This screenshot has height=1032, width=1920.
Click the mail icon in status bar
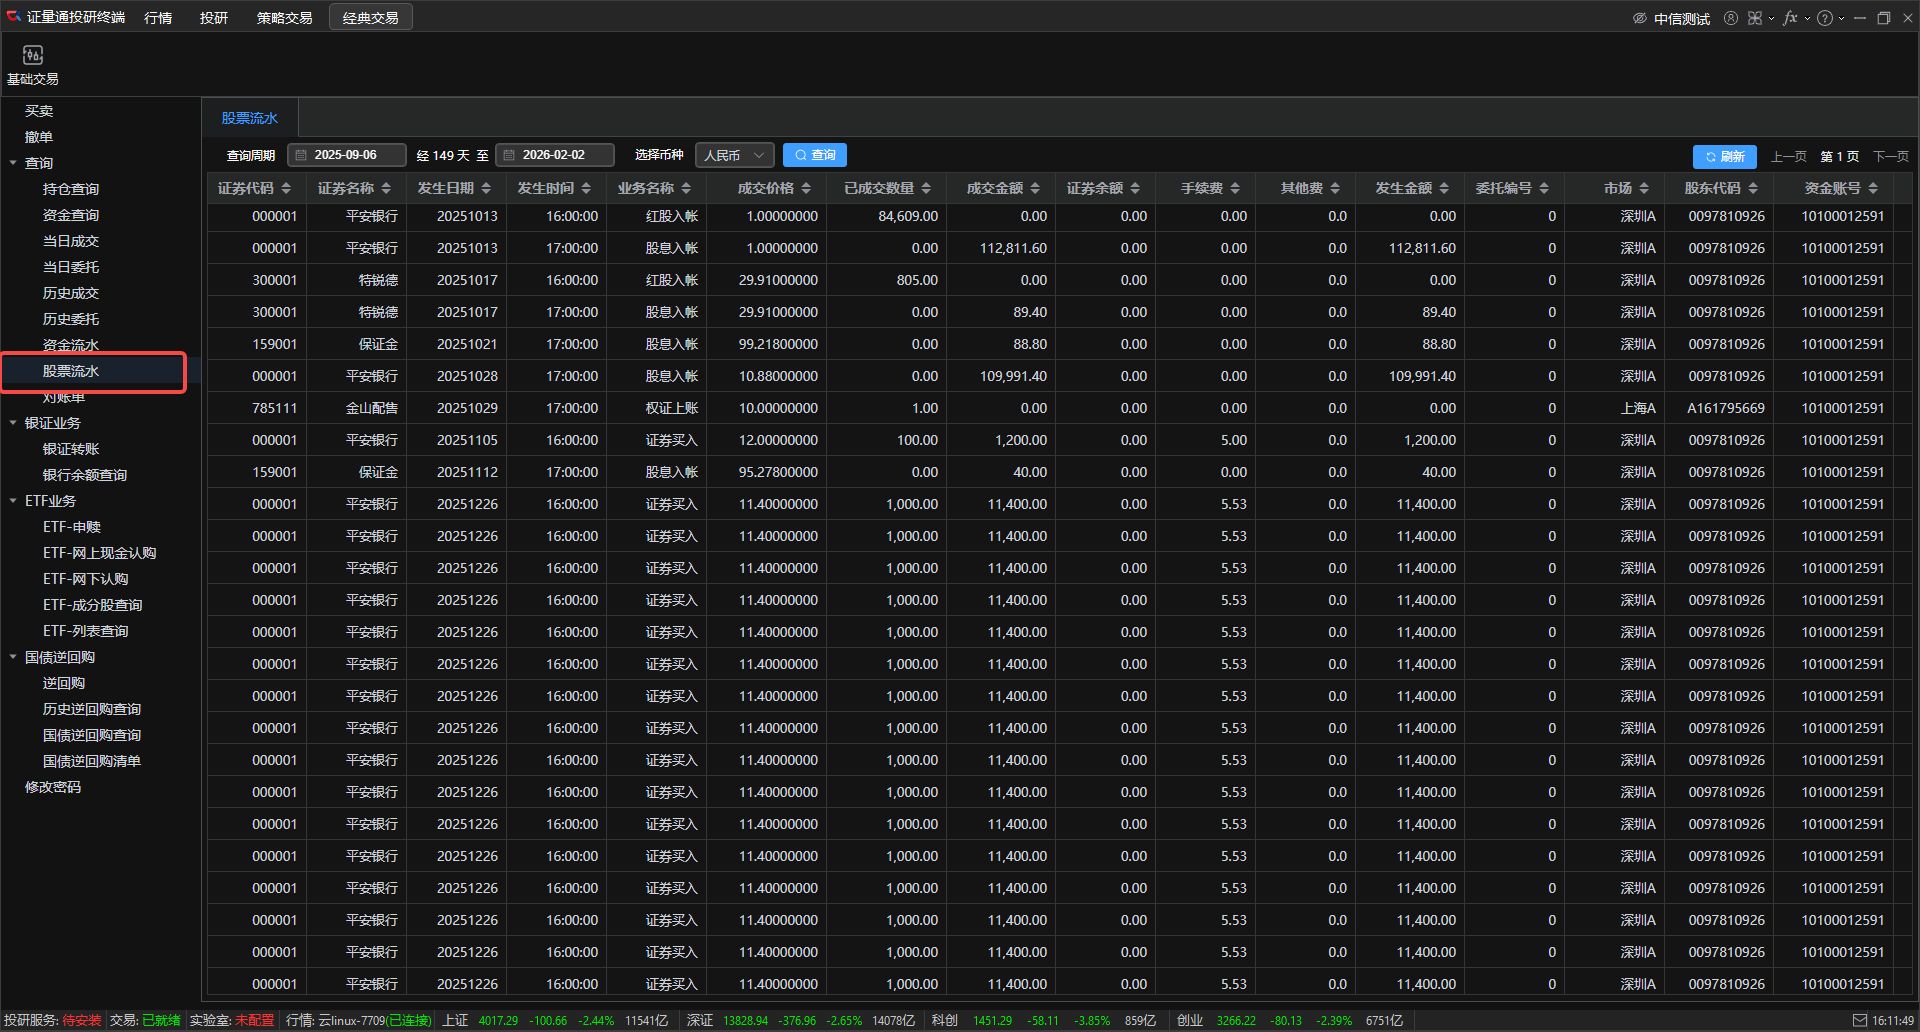(x=1859, y=1020)
